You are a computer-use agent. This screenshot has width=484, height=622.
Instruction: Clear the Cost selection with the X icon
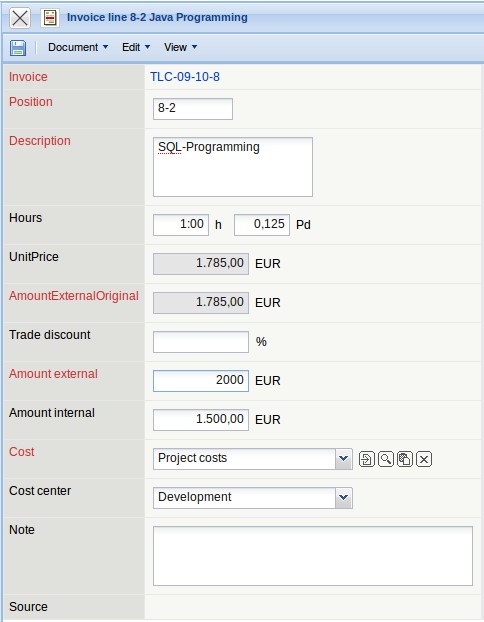coord(424,459)
